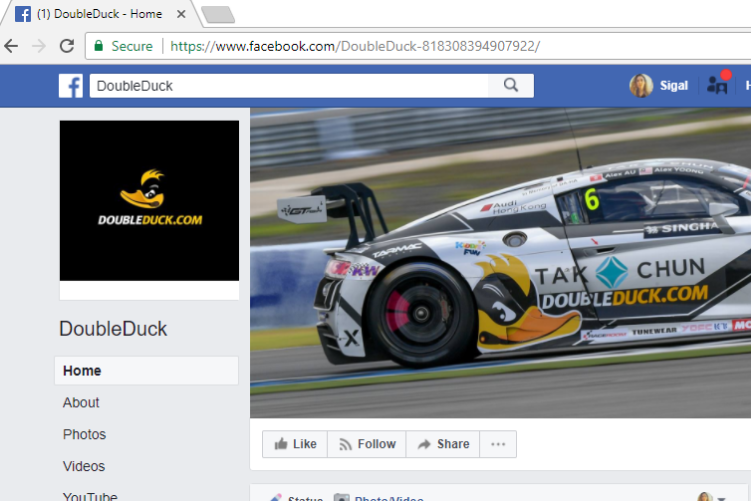Viewport: 751px width, 501px height.
Task: Open a new browser tab
Action: (218, 14)
